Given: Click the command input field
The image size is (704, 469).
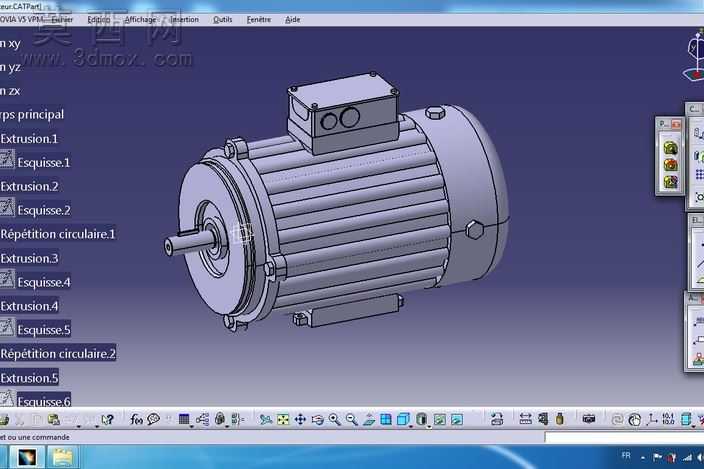Looking at the screenshot, I should pos(624,437).
